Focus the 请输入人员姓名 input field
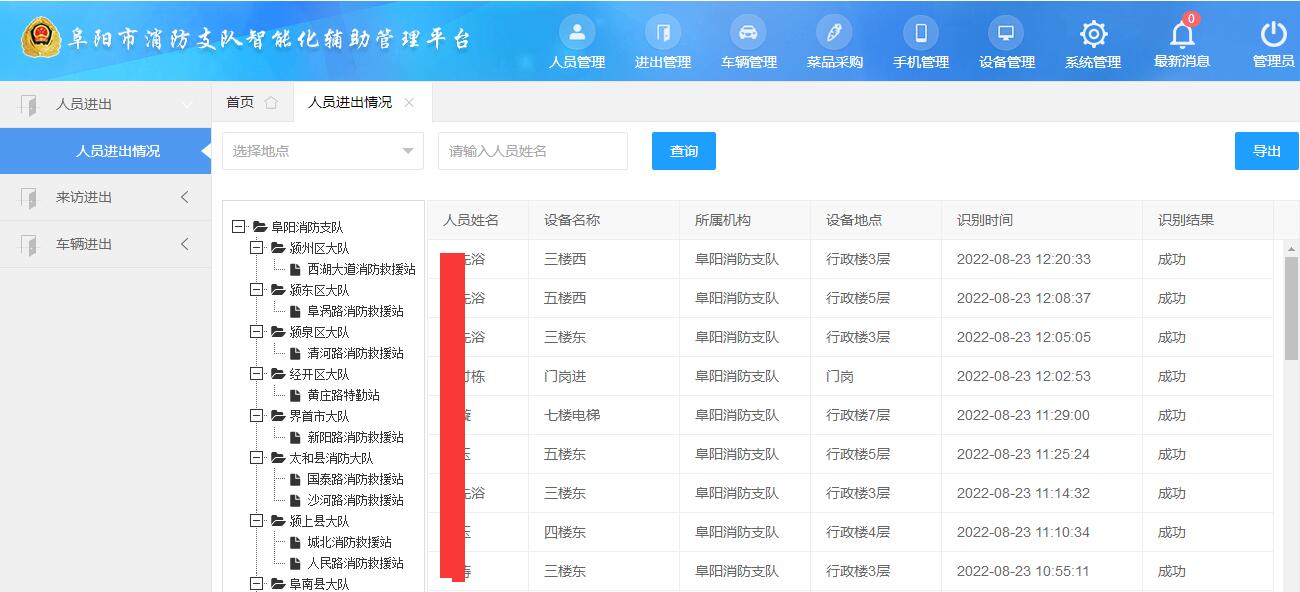 tap(532, 151)
